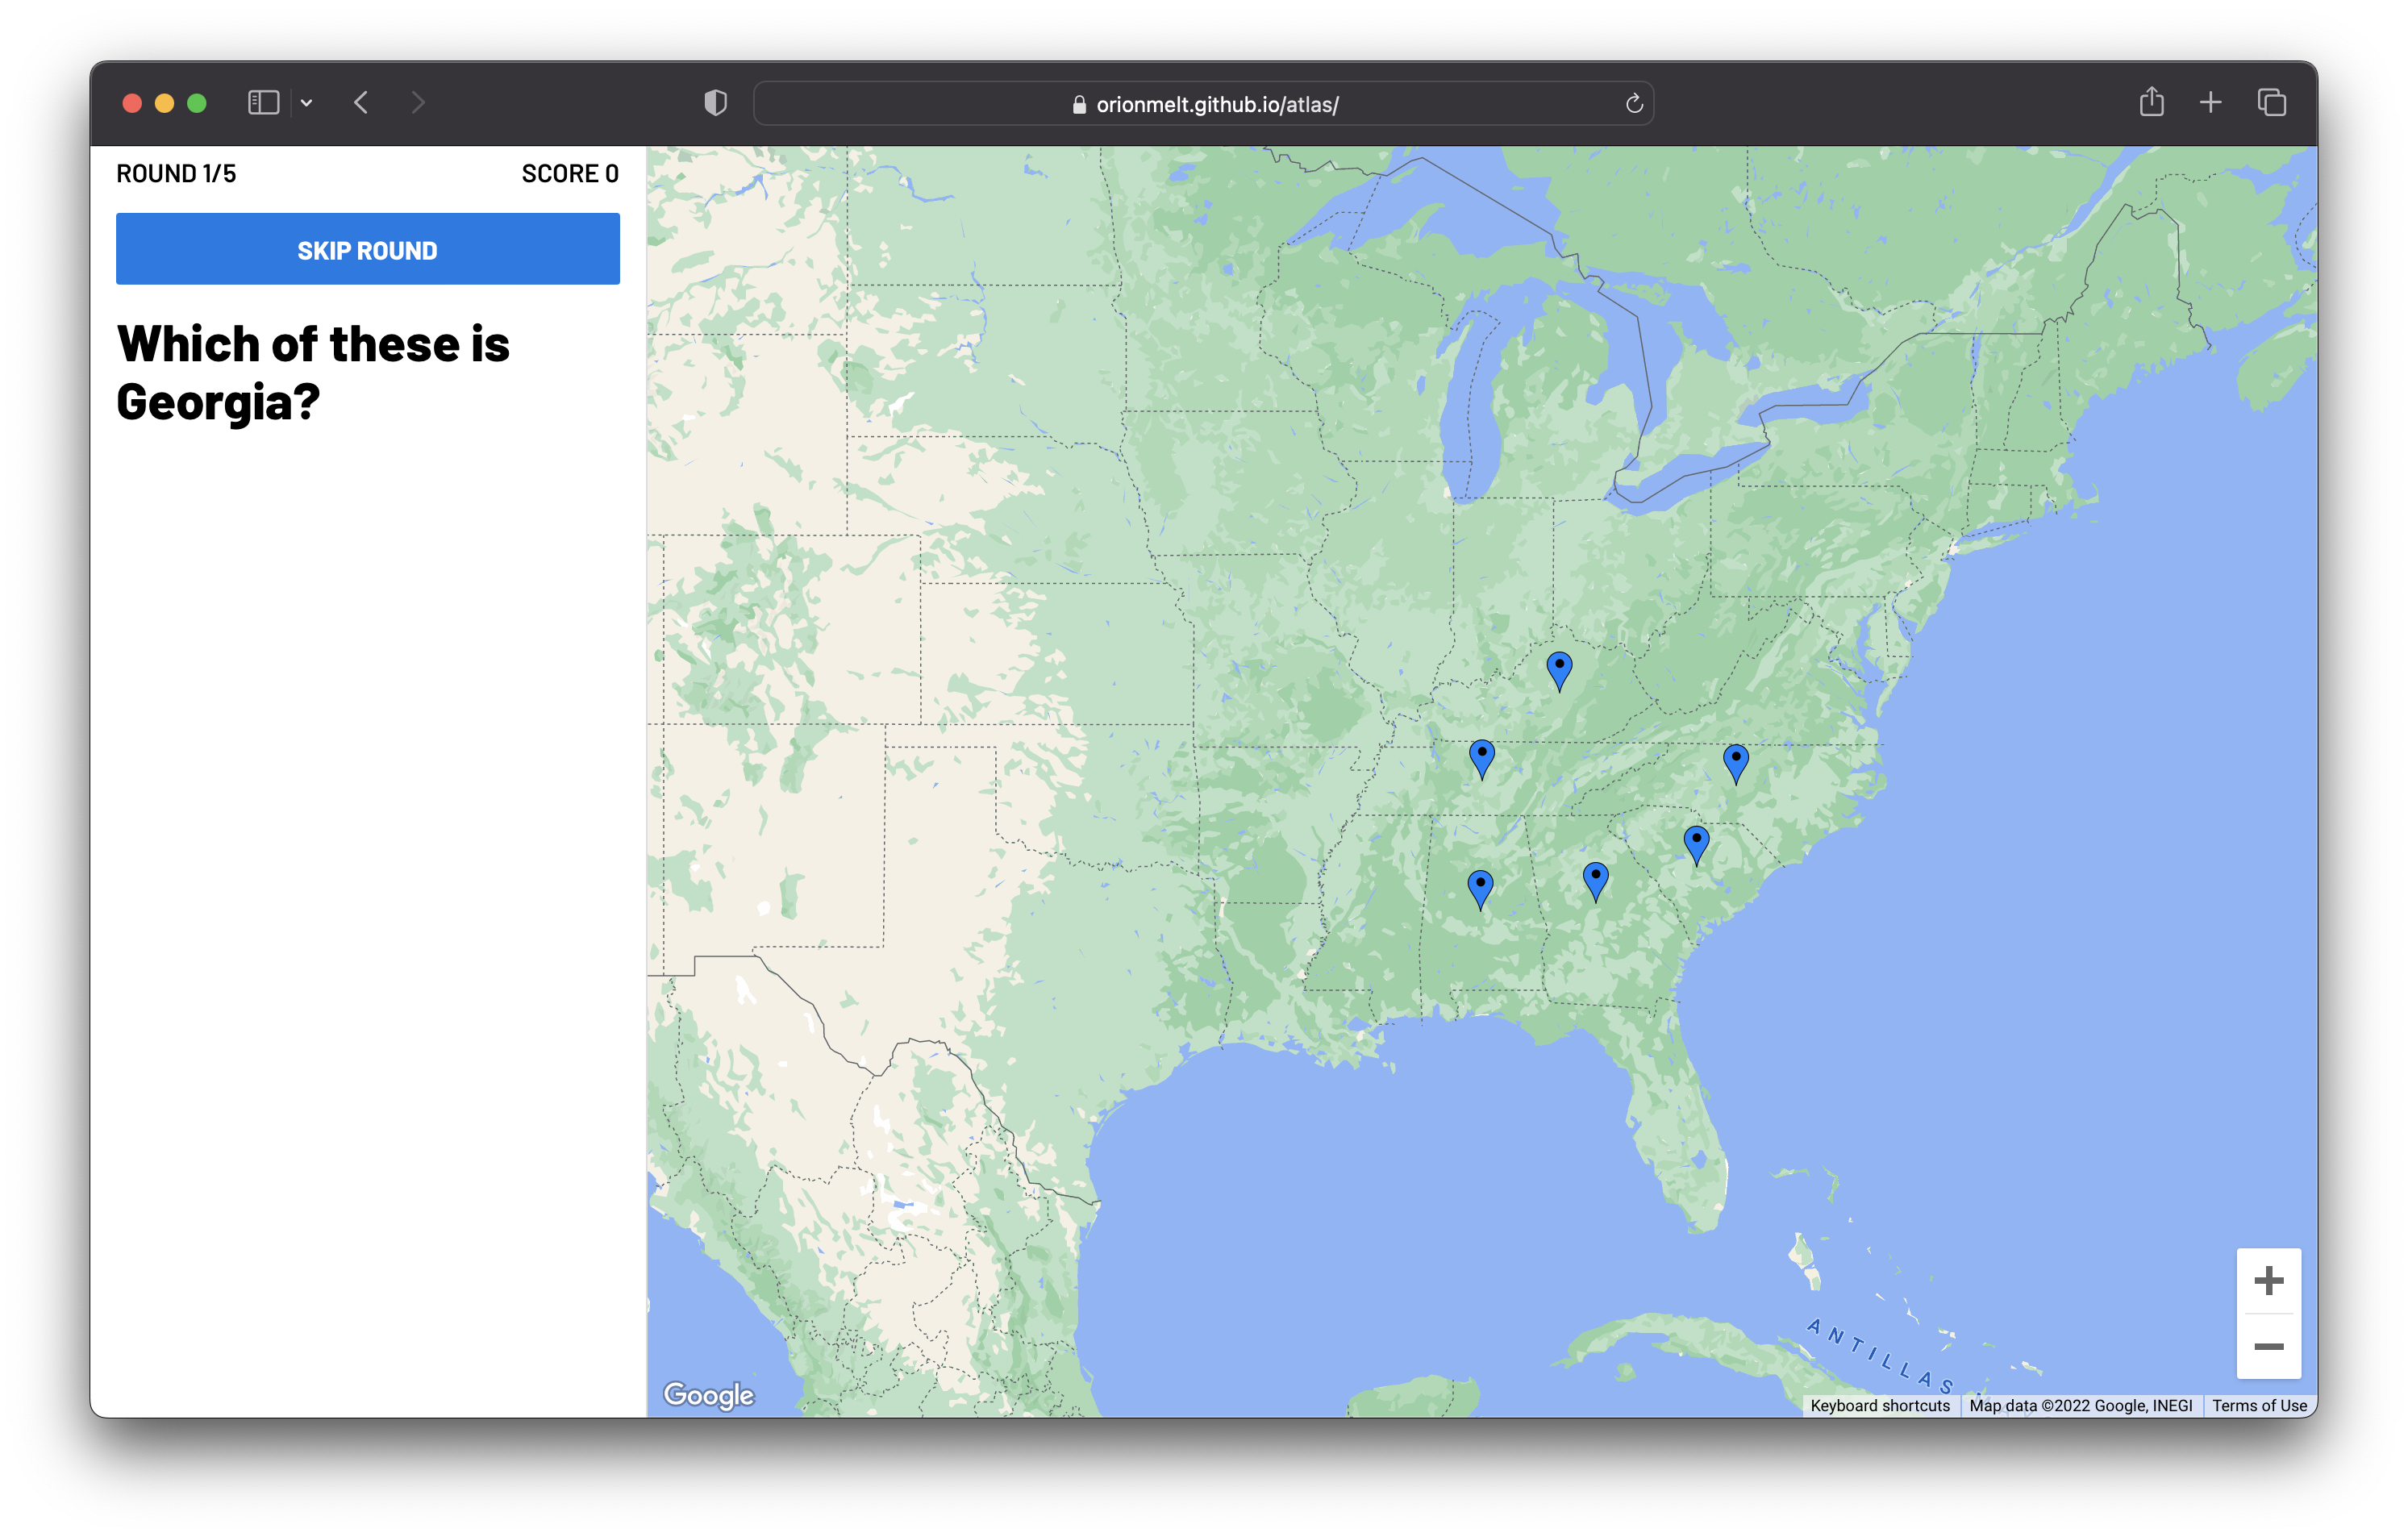Open the Terms of Use link
The height and width of the screenshot is (1537, 2408).
tap(2258, 1405)
